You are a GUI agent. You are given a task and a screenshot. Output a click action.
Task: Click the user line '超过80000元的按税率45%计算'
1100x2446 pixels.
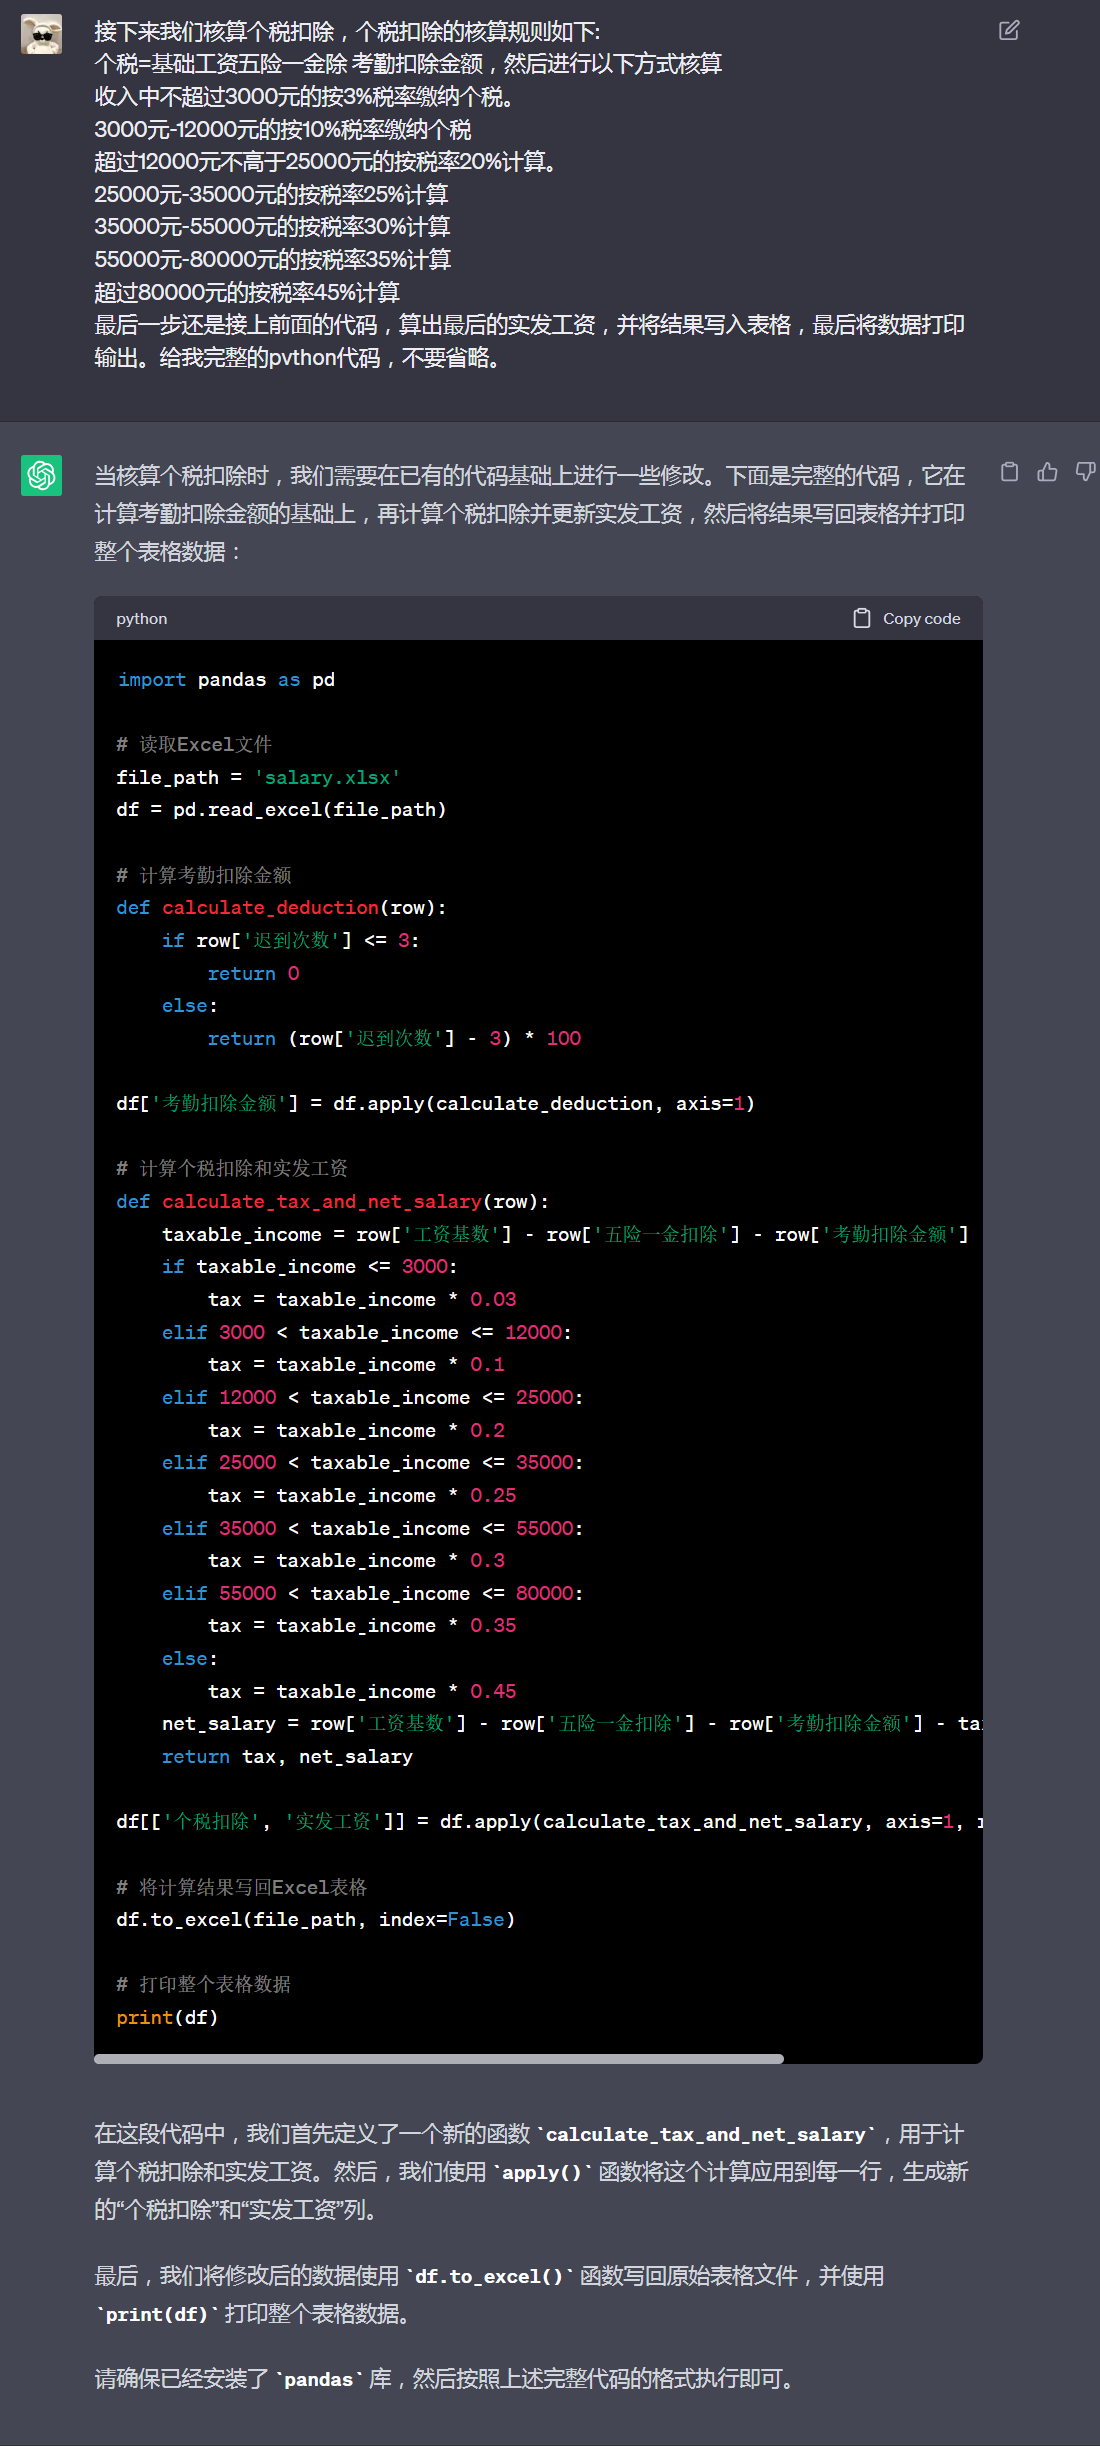[247, 293]
